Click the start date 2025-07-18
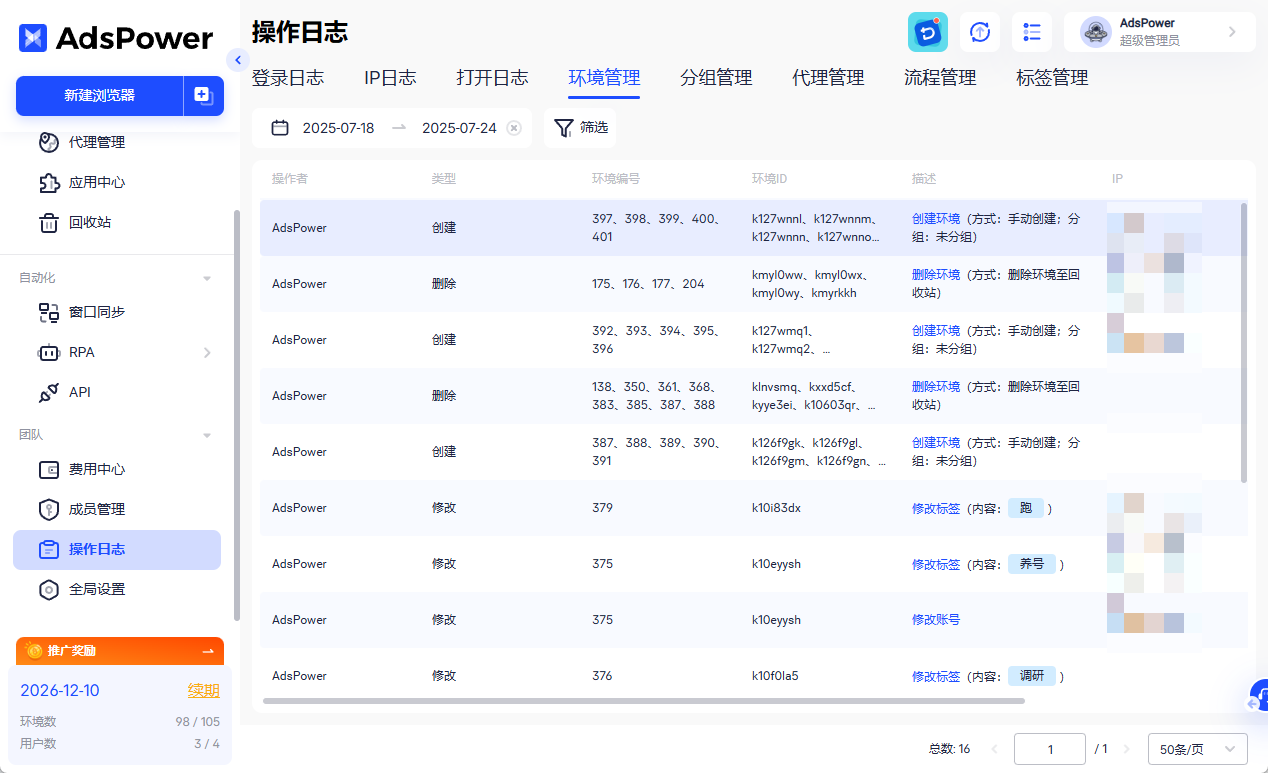Image resolution: width=1268 pixels, height=773 pixels. [x=338, y=128]
